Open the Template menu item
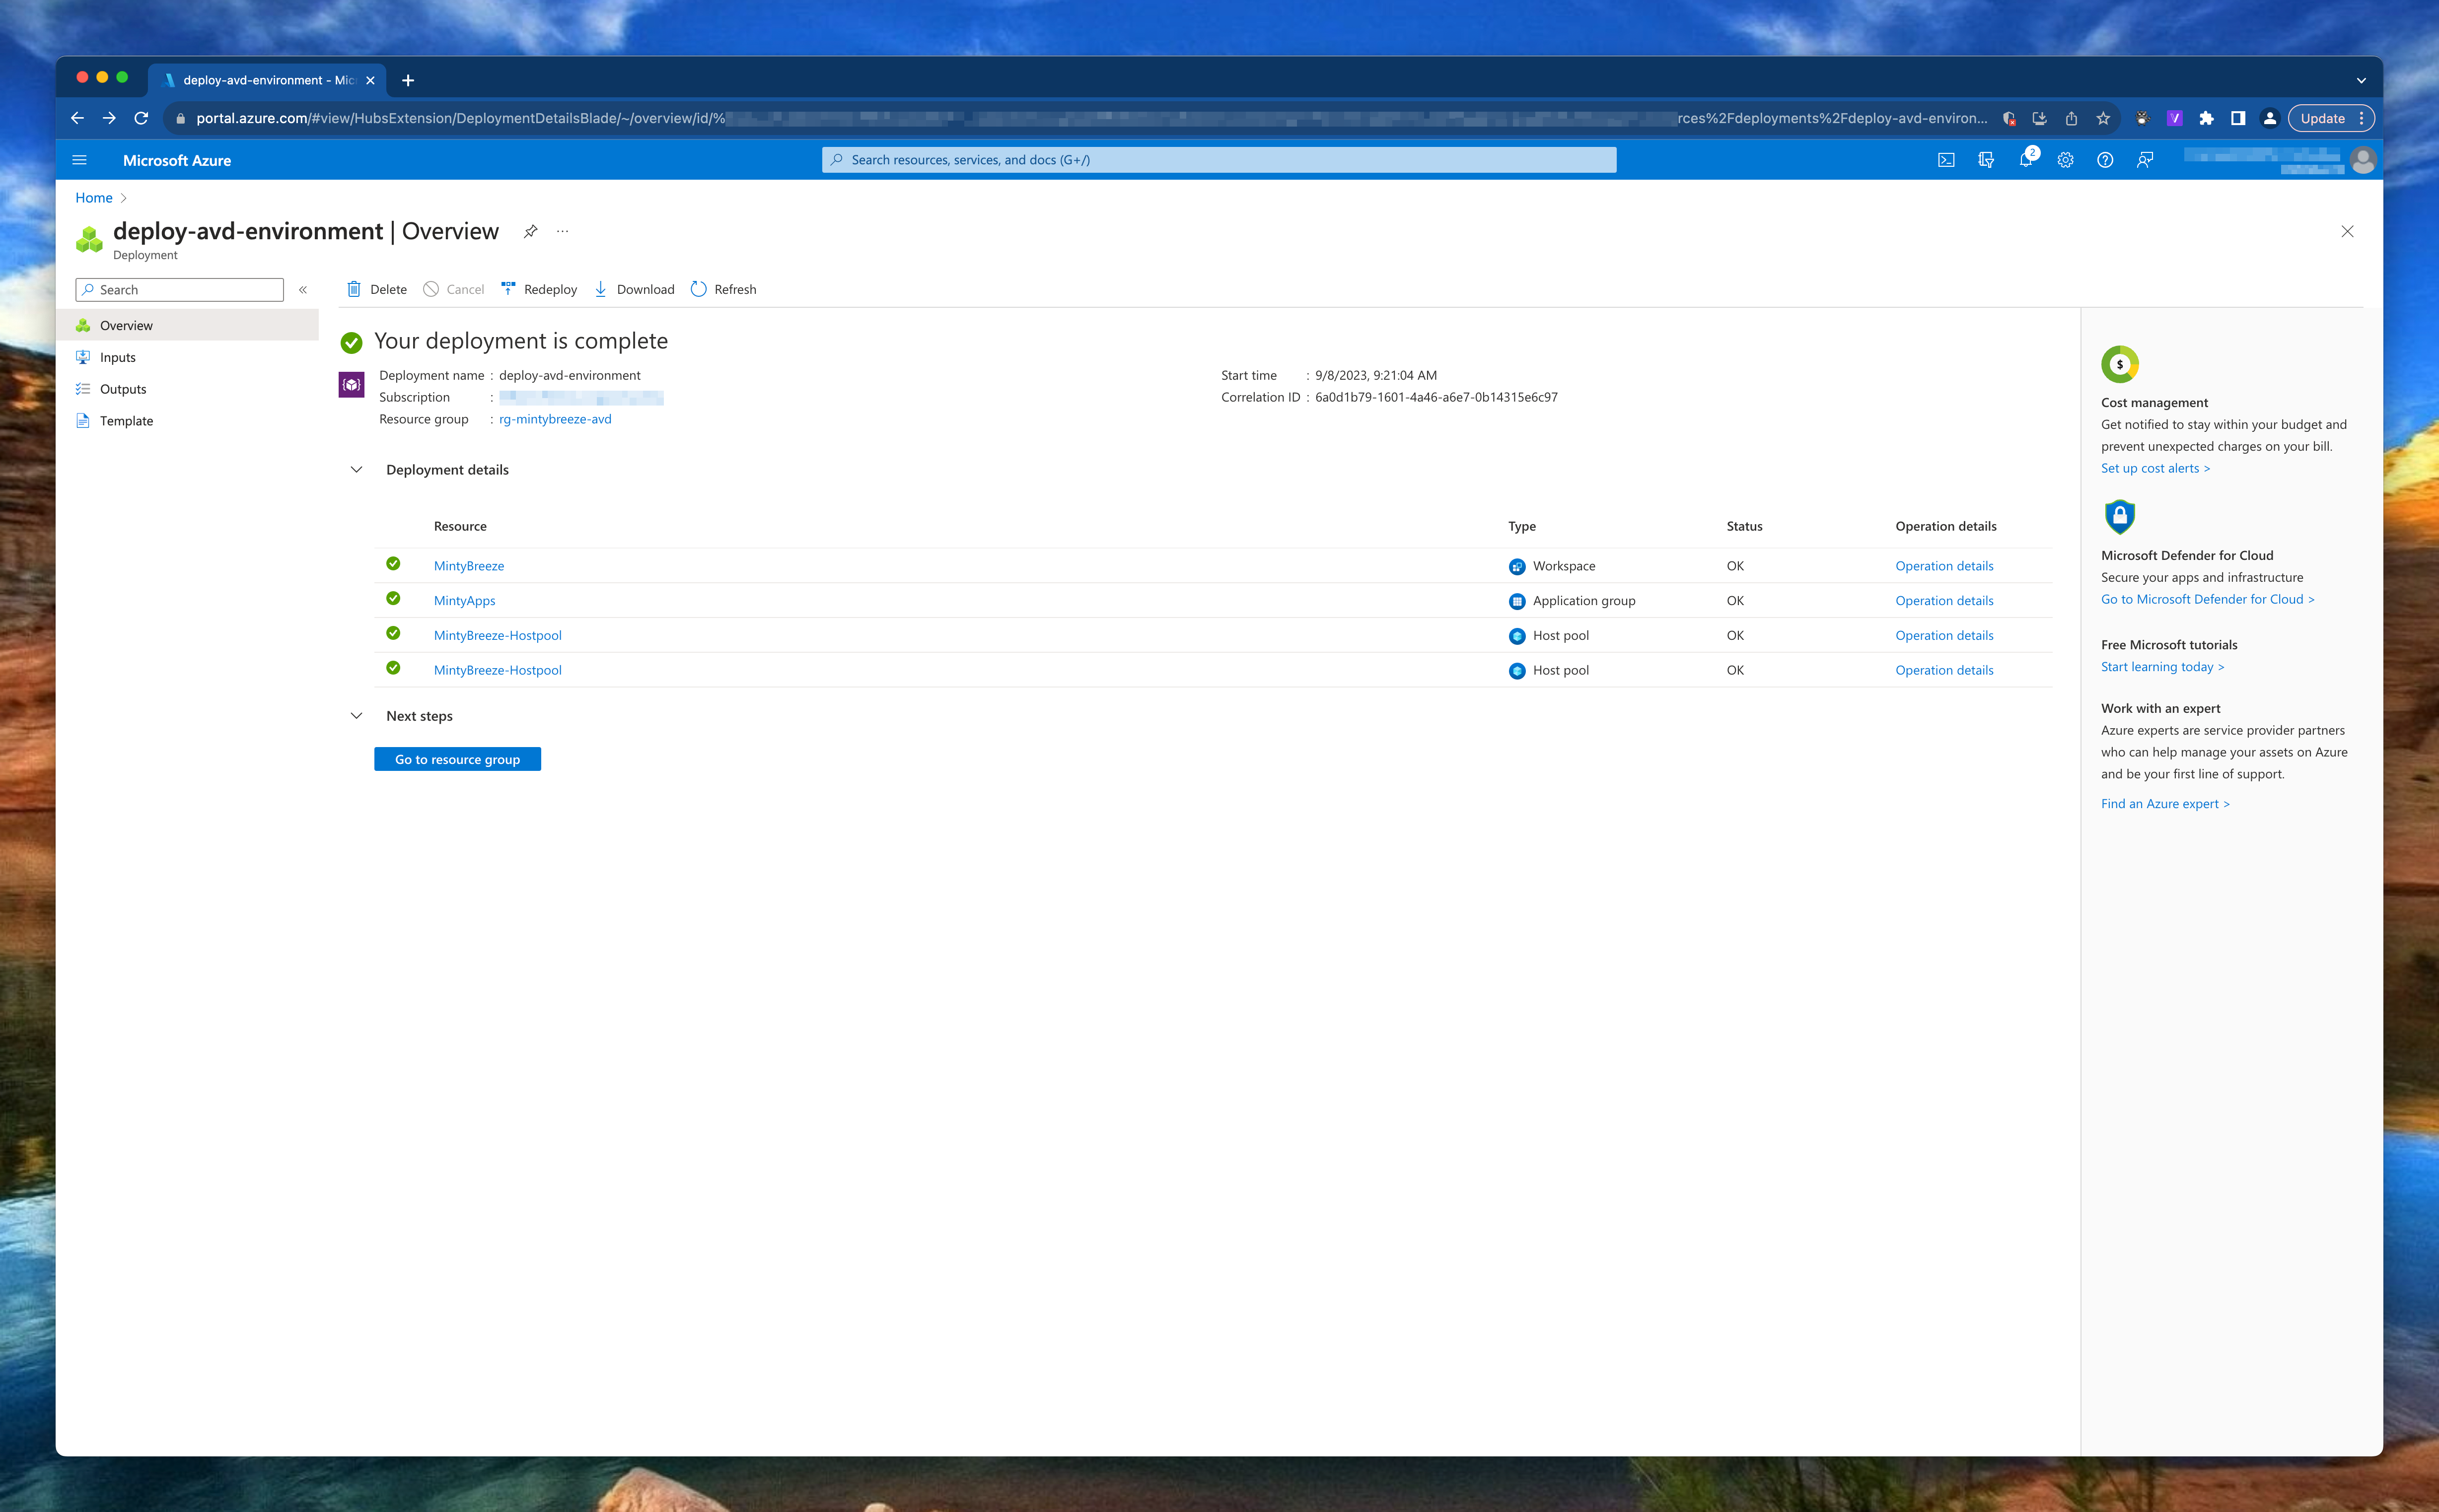2439x1512 pixels. pos(126,421)
